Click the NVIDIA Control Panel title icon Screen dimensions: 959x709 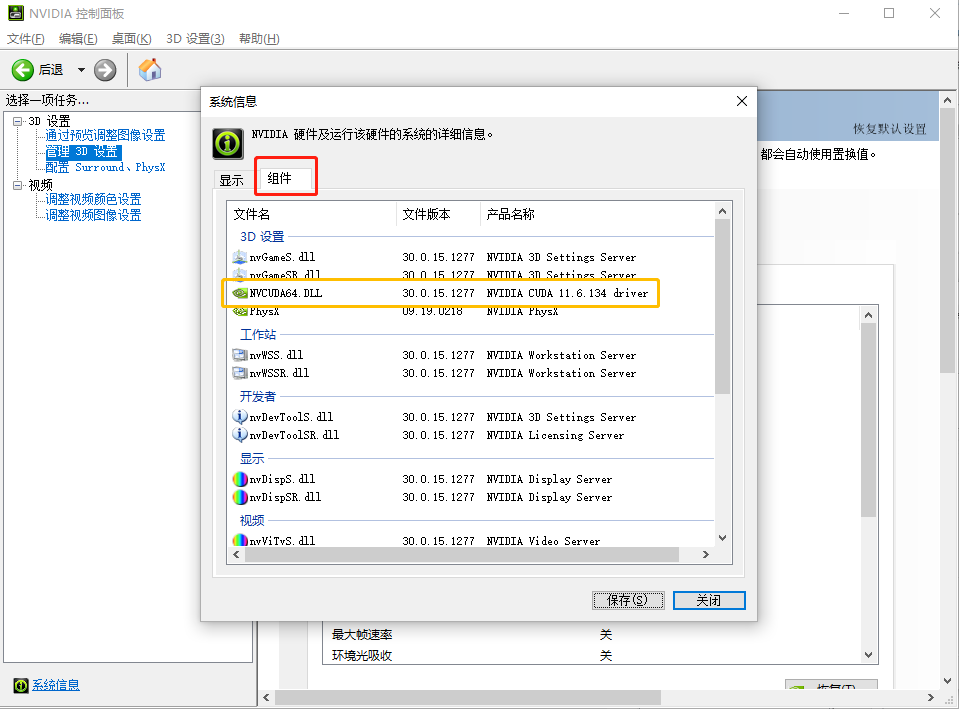pyautogui.click(x=15, y=13)
